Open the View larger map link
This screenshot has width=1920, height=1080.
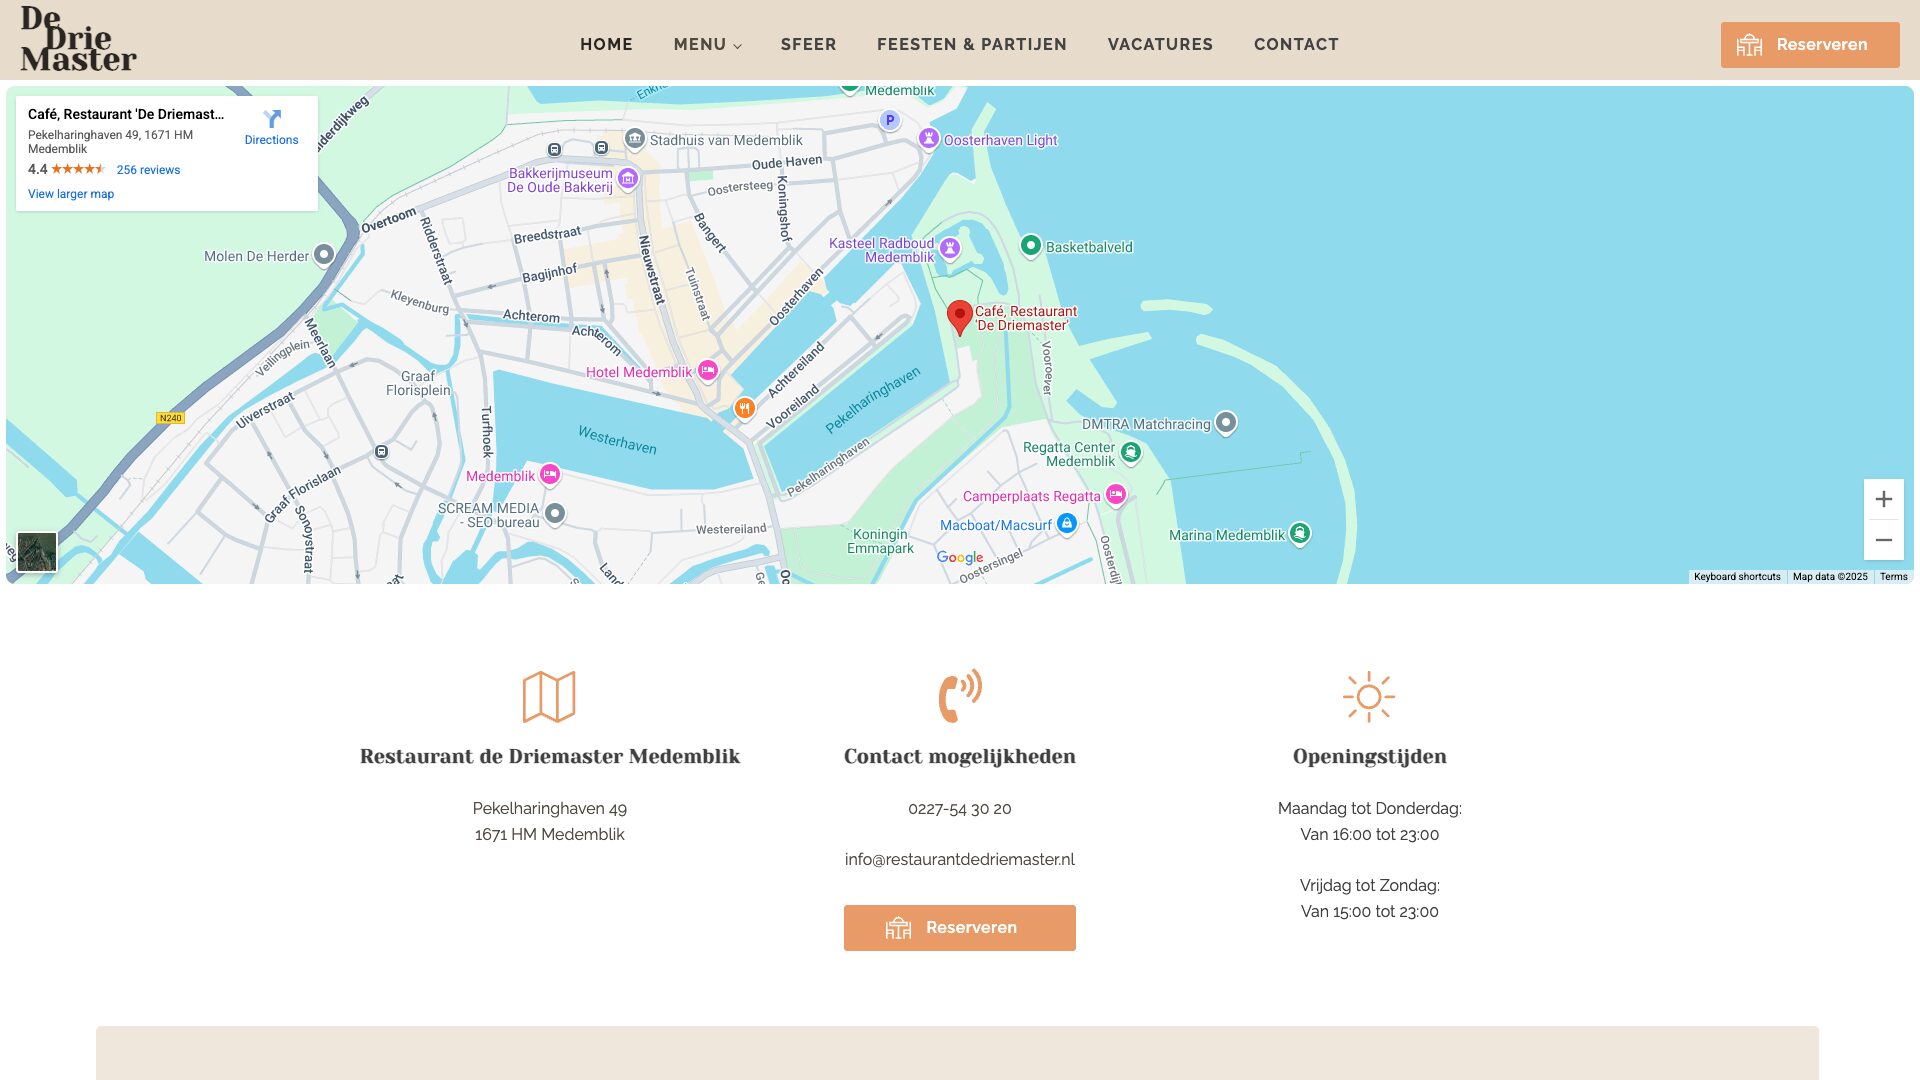point(71,194)
